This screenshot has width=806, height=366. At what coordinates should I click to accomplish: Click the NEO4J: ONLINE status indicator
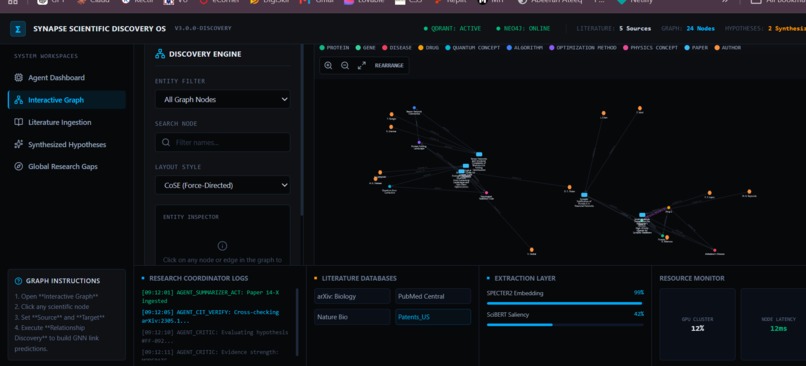(x=523, y=29)
